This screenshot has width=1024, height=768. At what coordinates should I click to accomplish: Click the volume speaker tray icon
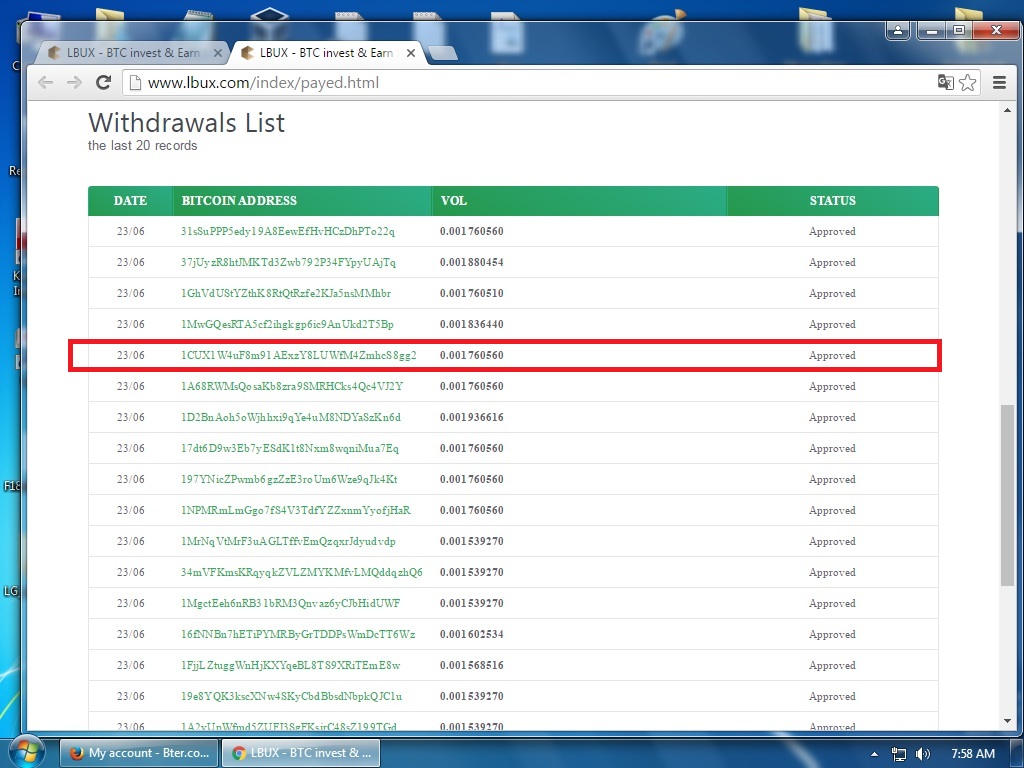coord(923,754)
